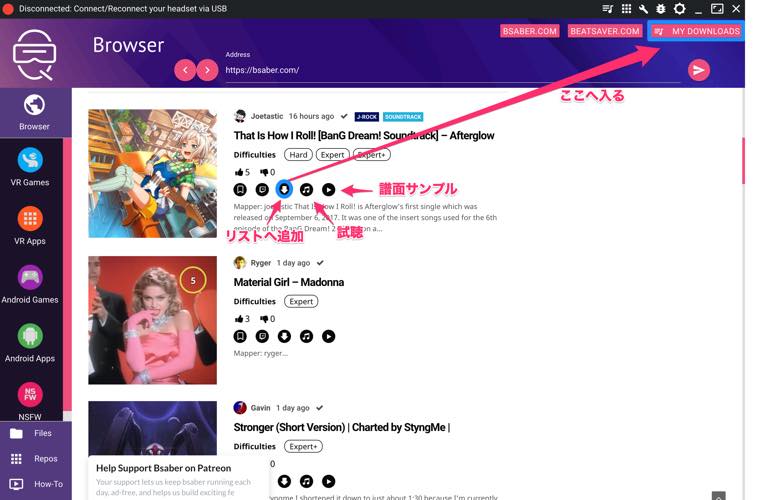
Task: Click the address field showing bsaber.com
Action: click(452, 70)
